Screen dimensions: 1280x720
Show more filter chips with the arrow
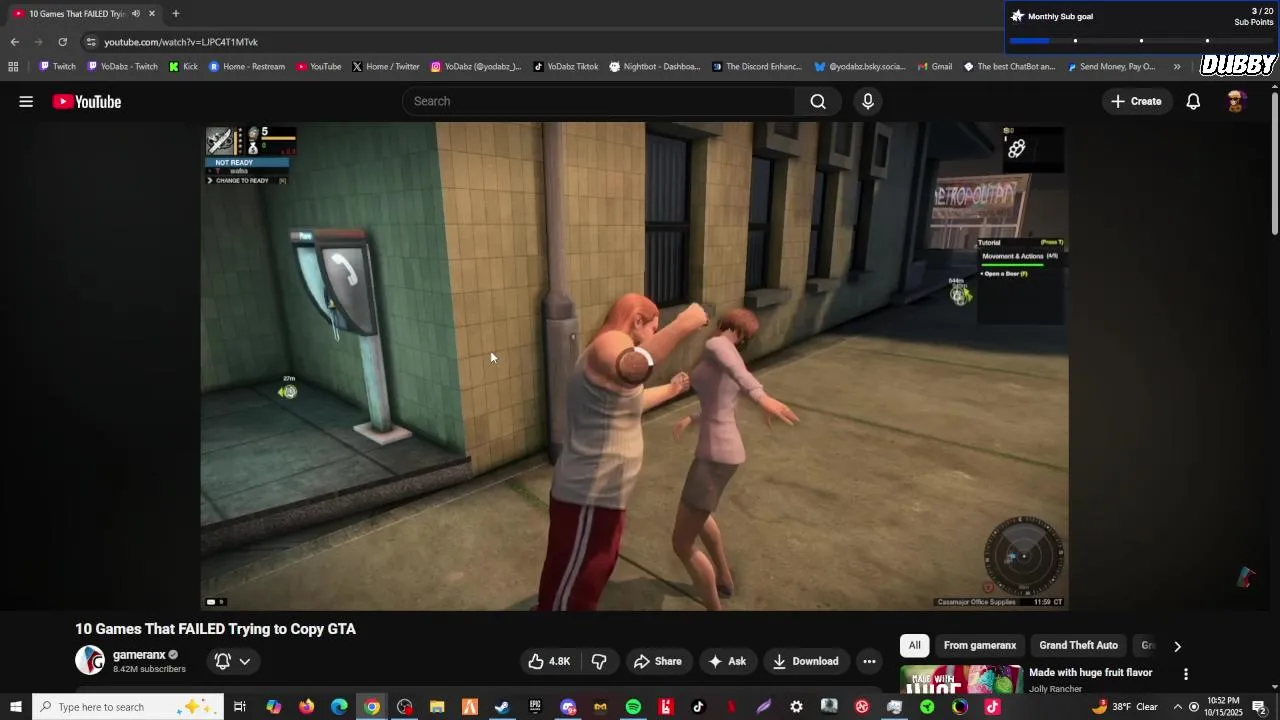1177,646
